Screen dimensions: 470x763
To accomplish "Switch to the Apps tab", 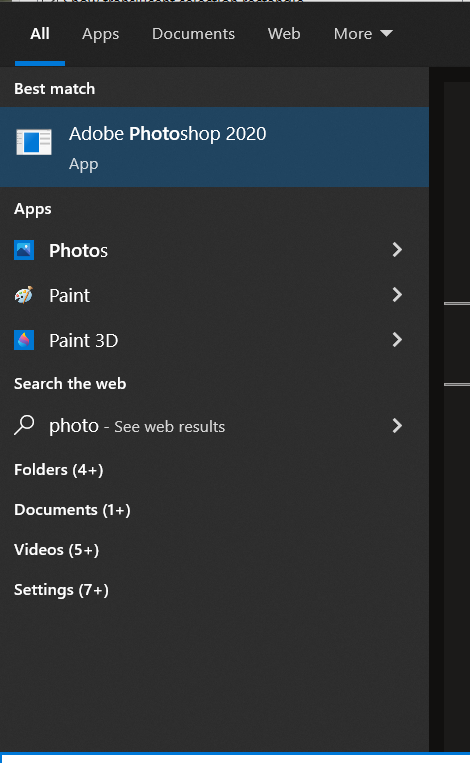I will [100, 34].
